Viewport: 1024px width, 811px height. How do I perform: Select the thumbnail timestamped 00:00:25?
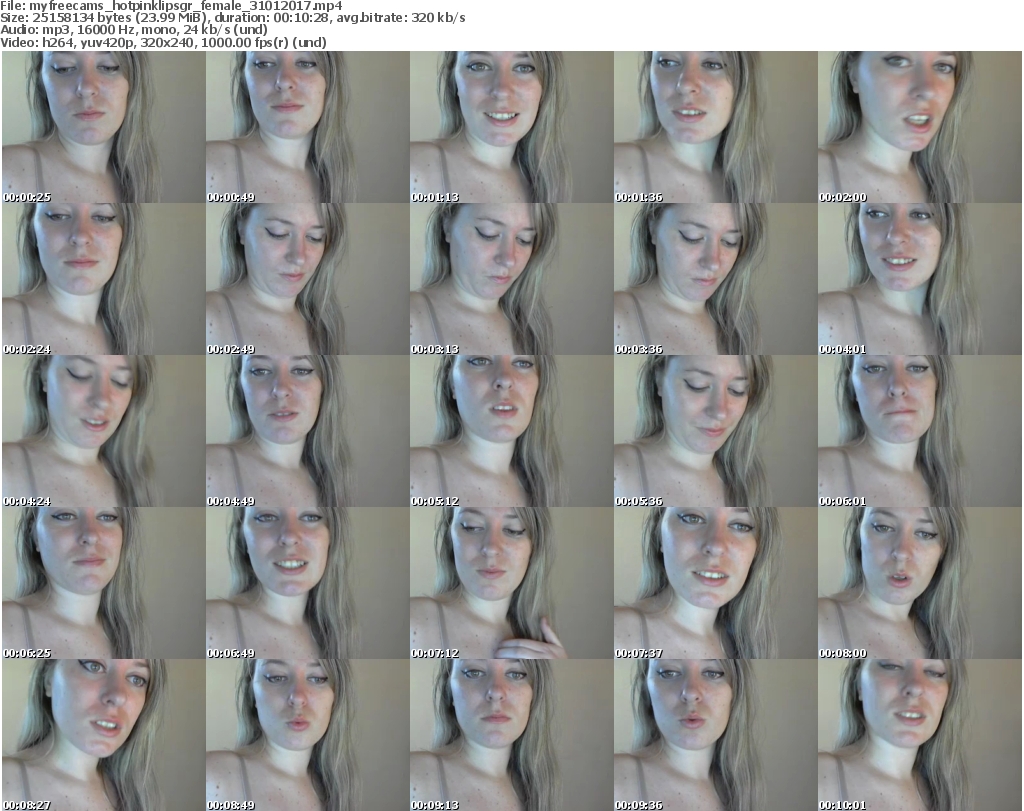(x=104, y=127)
